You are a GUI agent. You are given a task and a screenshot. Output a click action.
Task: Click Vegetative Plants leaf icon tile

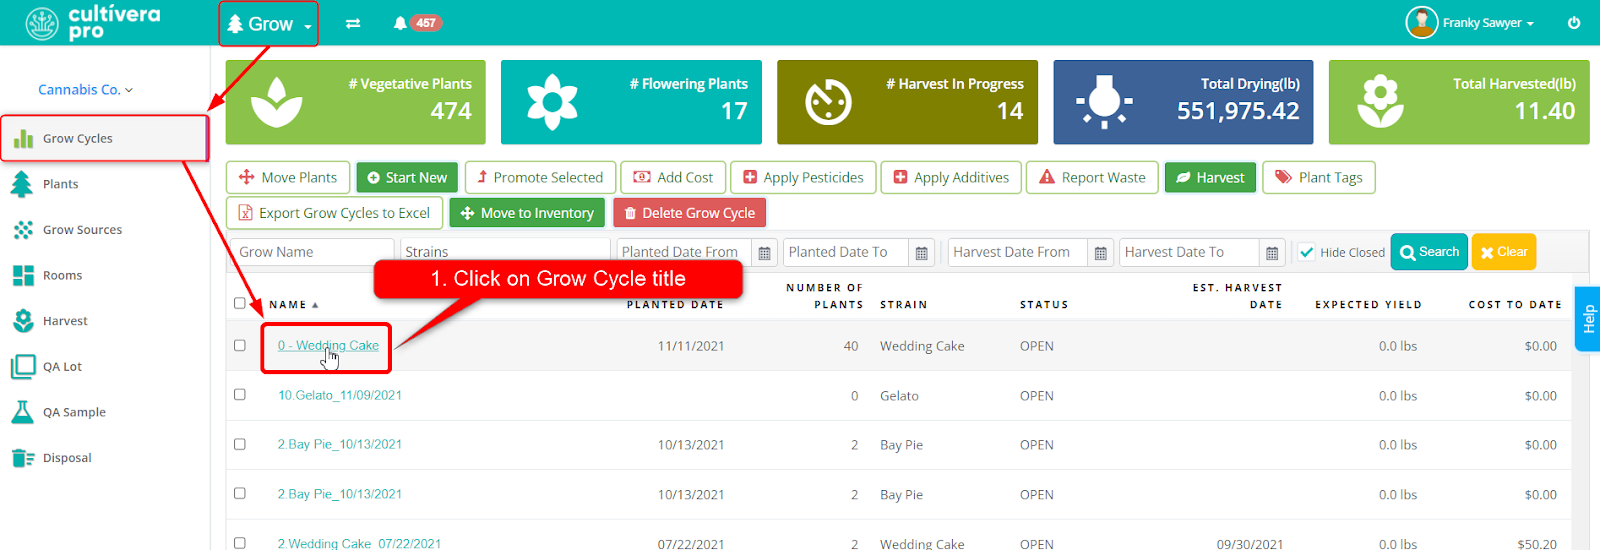coord(276,102)
